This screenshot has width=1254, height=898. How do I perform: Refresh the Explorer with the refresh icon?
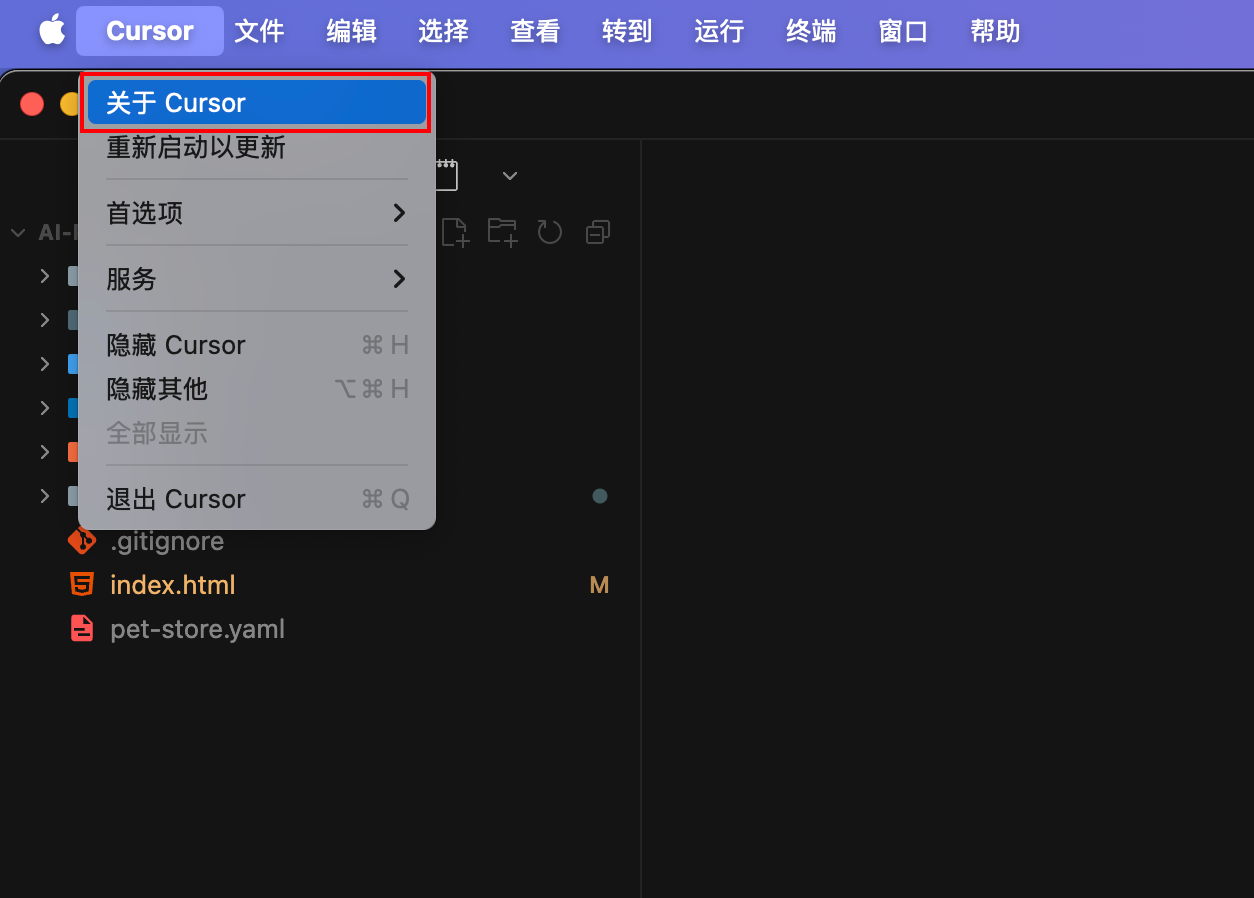[x=549, y=231]
